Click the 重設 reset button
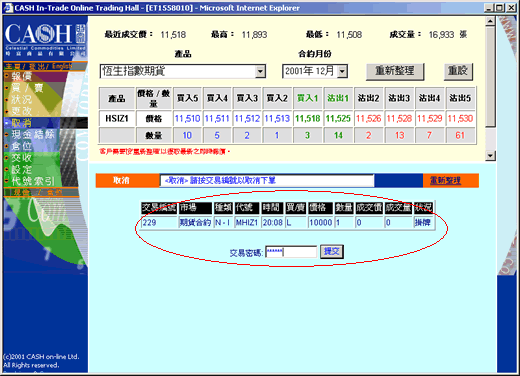This screenshot has height=376, width=520. coord(458,71)
